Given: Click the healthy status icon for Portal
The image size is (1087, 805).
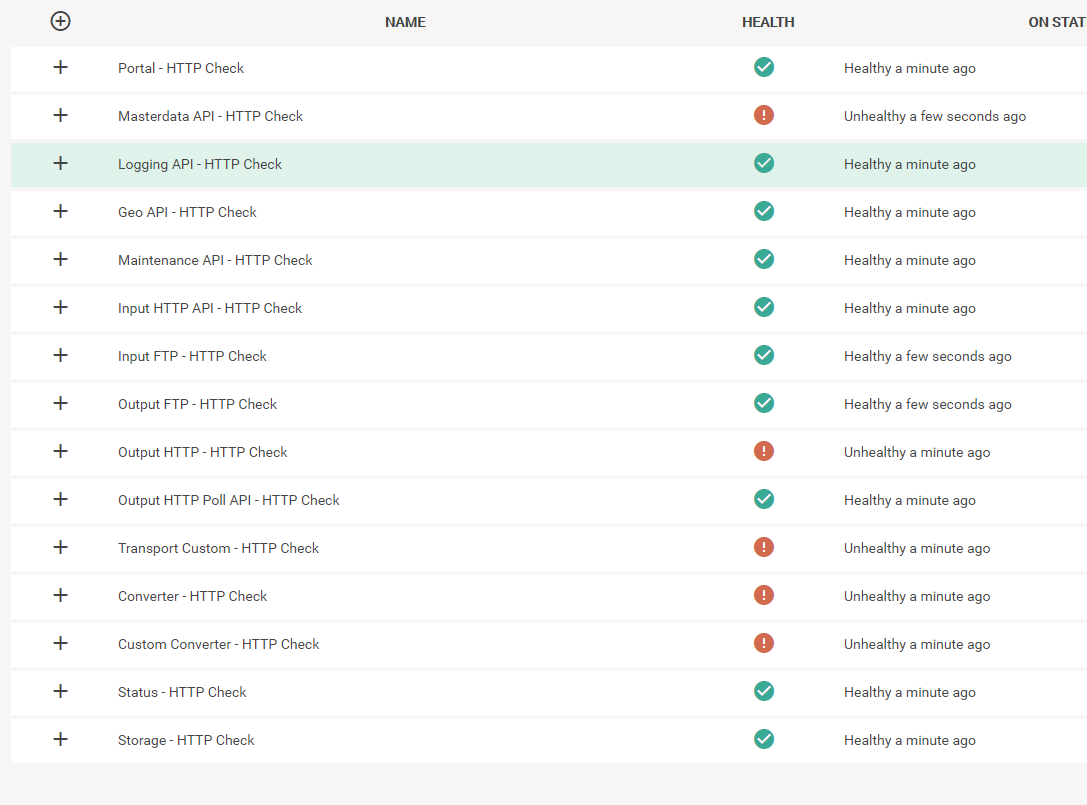Looking at the screenshot, I should click(x=764, y=68).
